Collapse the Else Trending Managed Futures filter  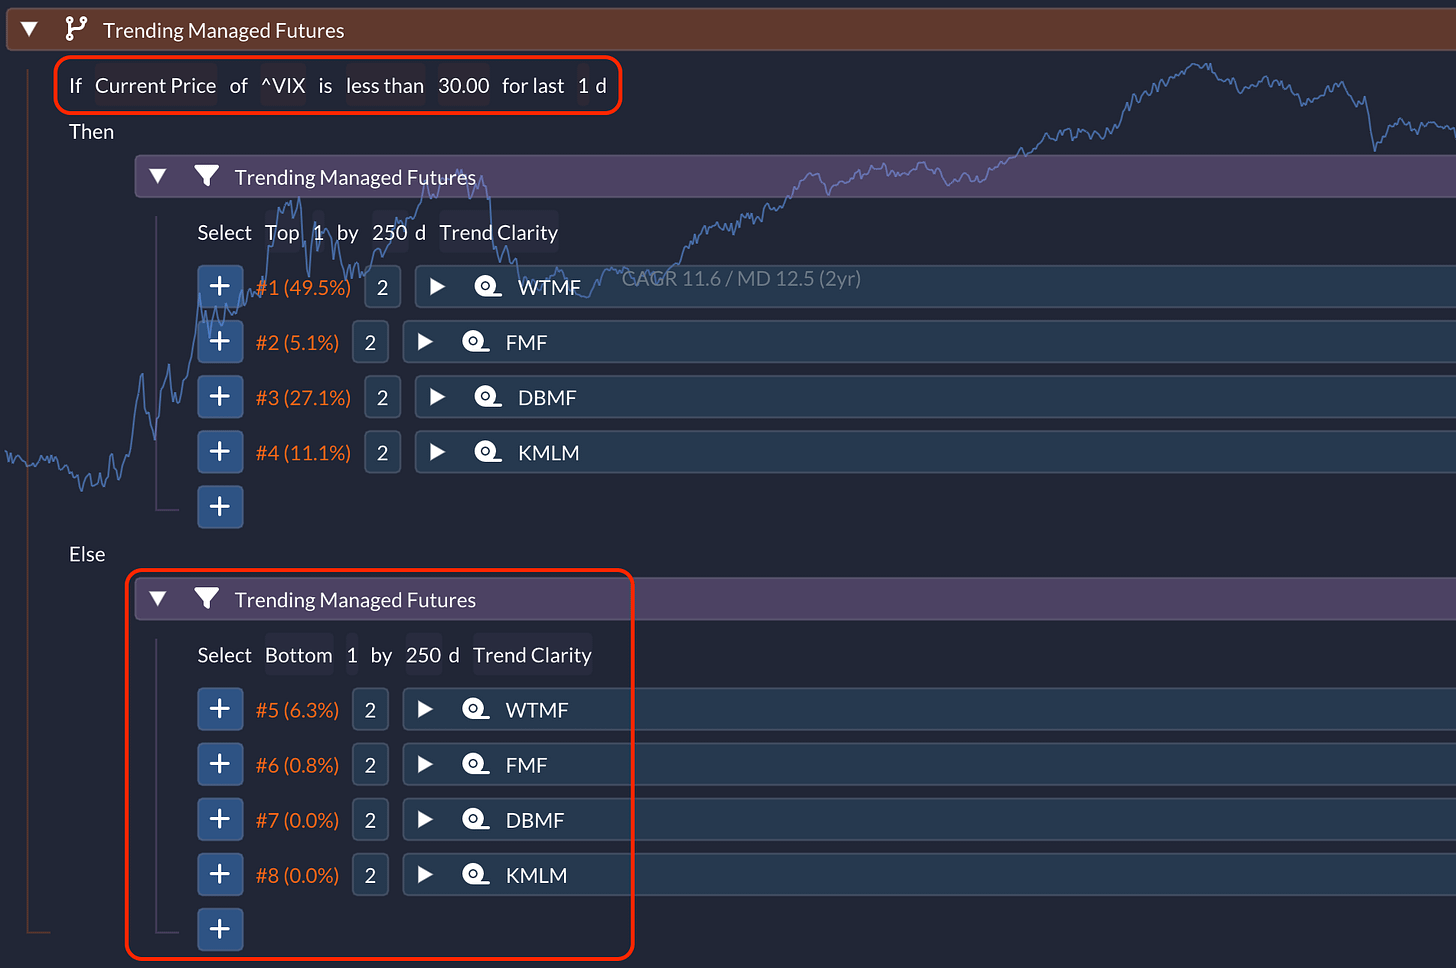tap(157, 599)
